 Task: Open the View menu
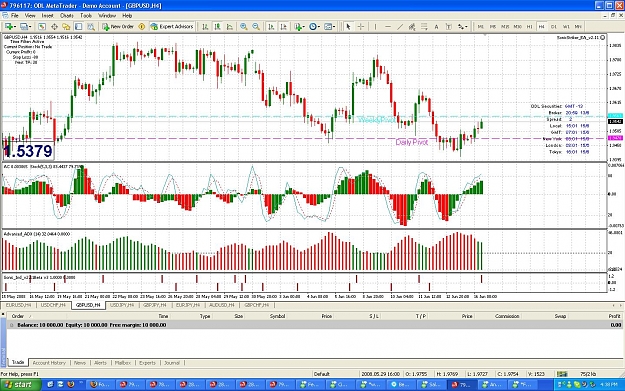pyautogui.click(x=30, y=16)
